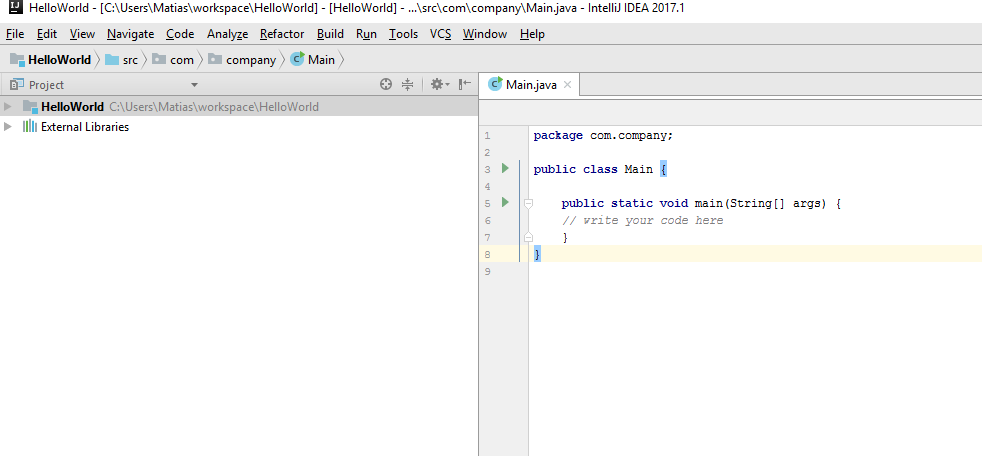Open the Edit menu
Viewport: 982px width, 456px height.
click(47, 34)
